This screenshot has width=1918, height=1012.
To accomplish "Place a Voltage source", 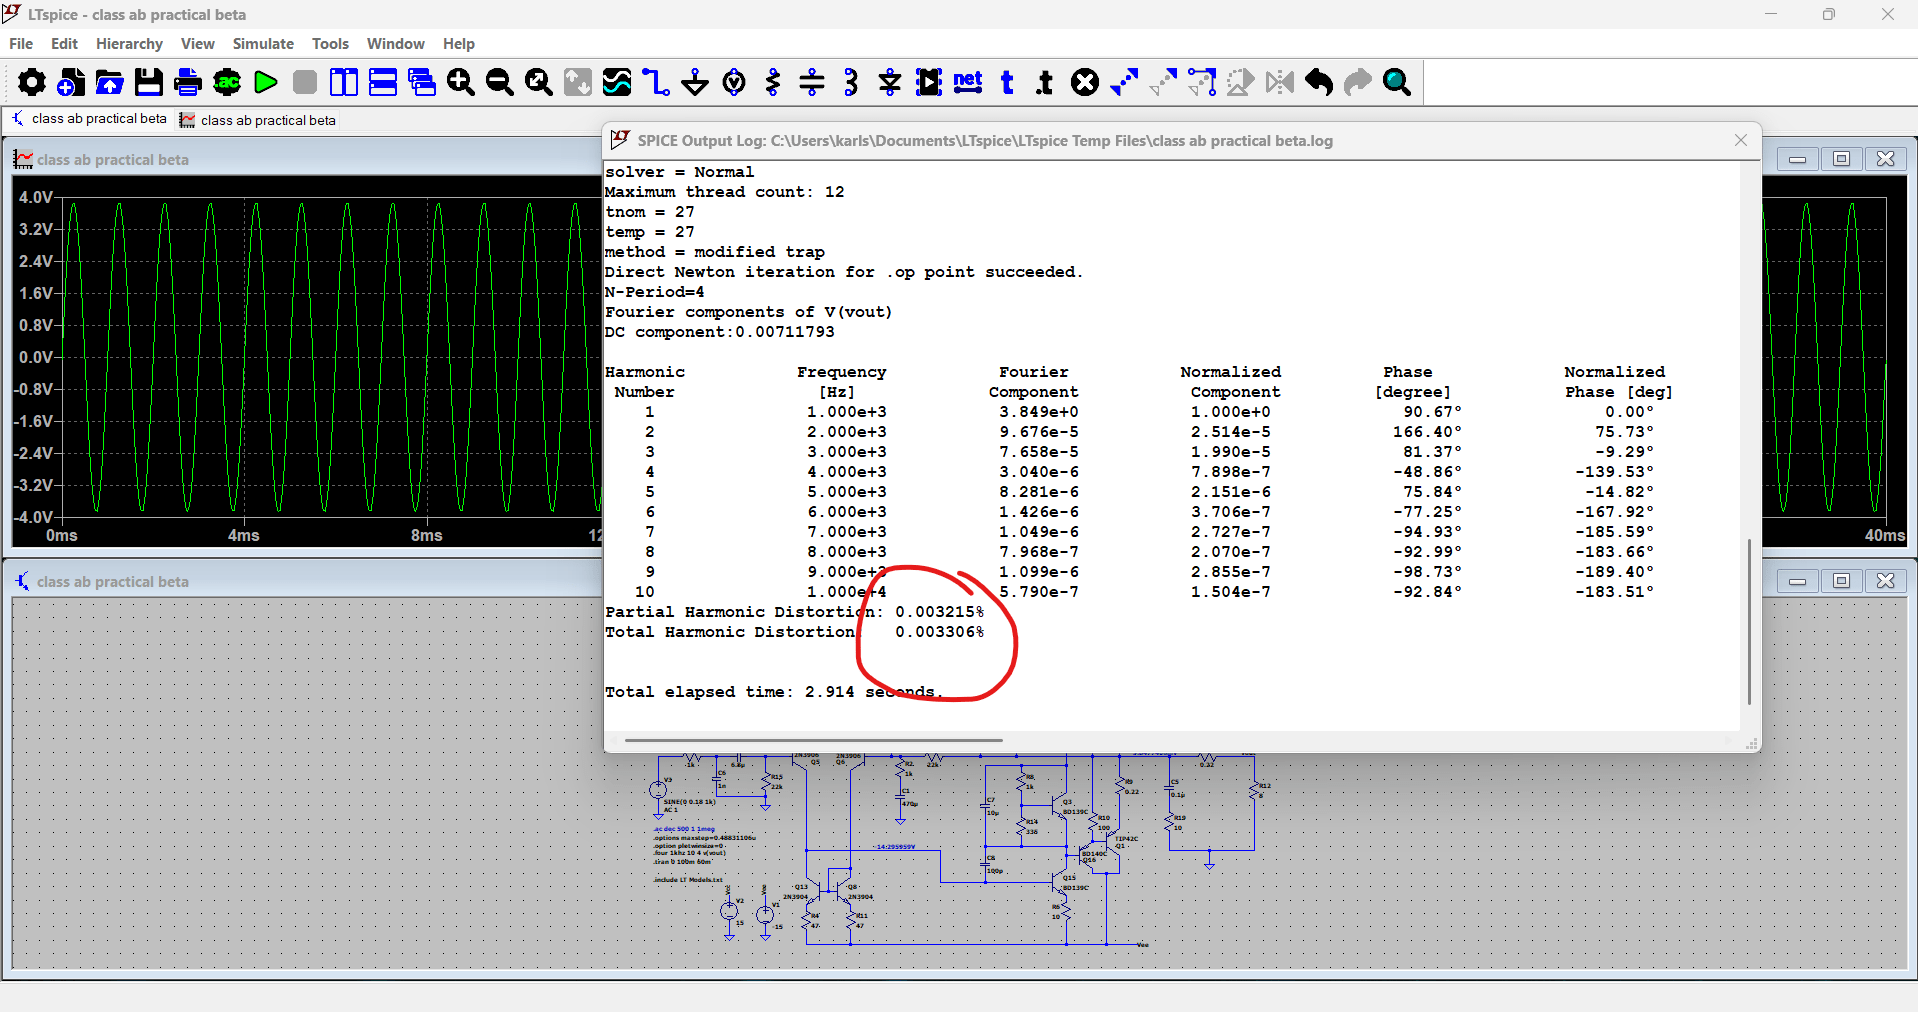I will 734,82.
